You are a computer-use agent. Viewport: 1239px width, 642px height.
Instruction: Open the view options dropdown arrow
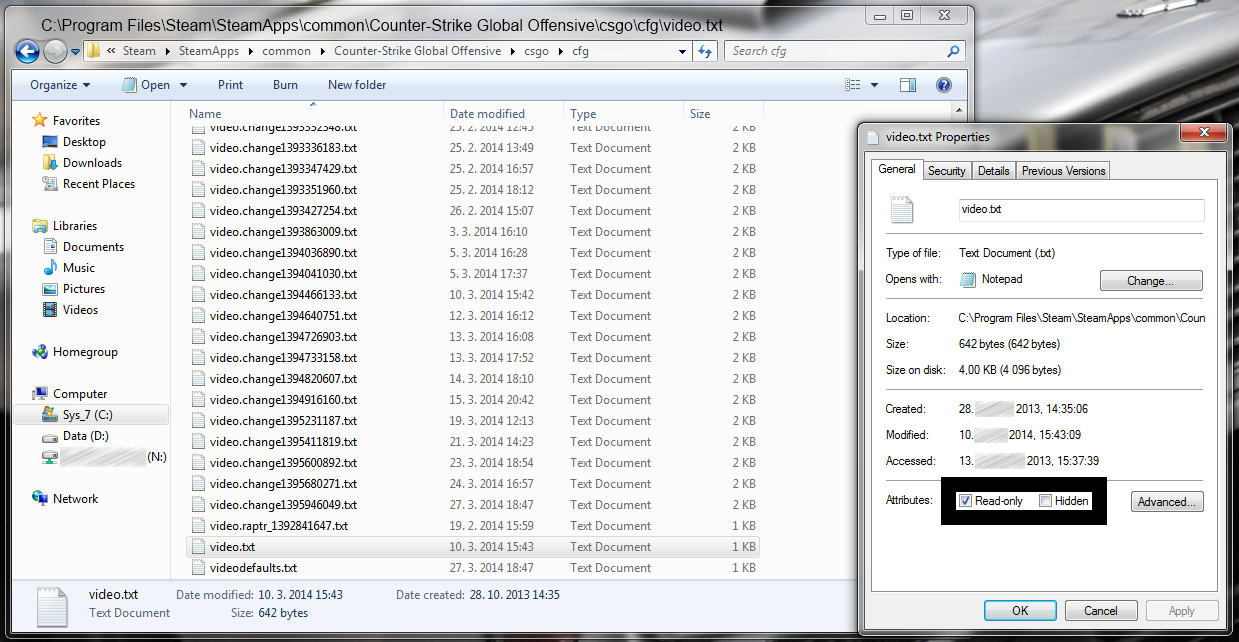click(x=875, y=85)
